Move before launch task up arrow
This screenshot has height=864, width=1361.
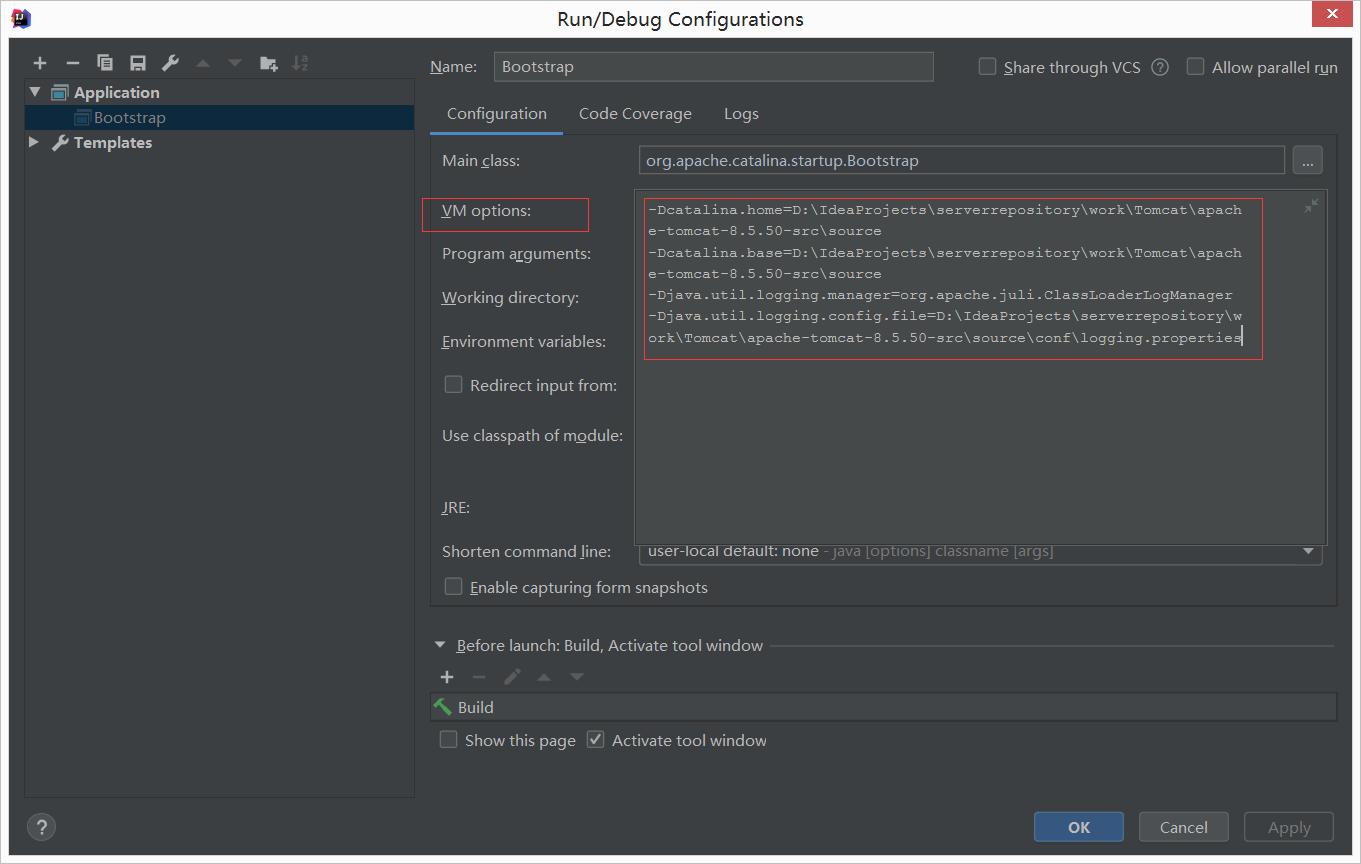pyautogui.click(x=544, y=677)
